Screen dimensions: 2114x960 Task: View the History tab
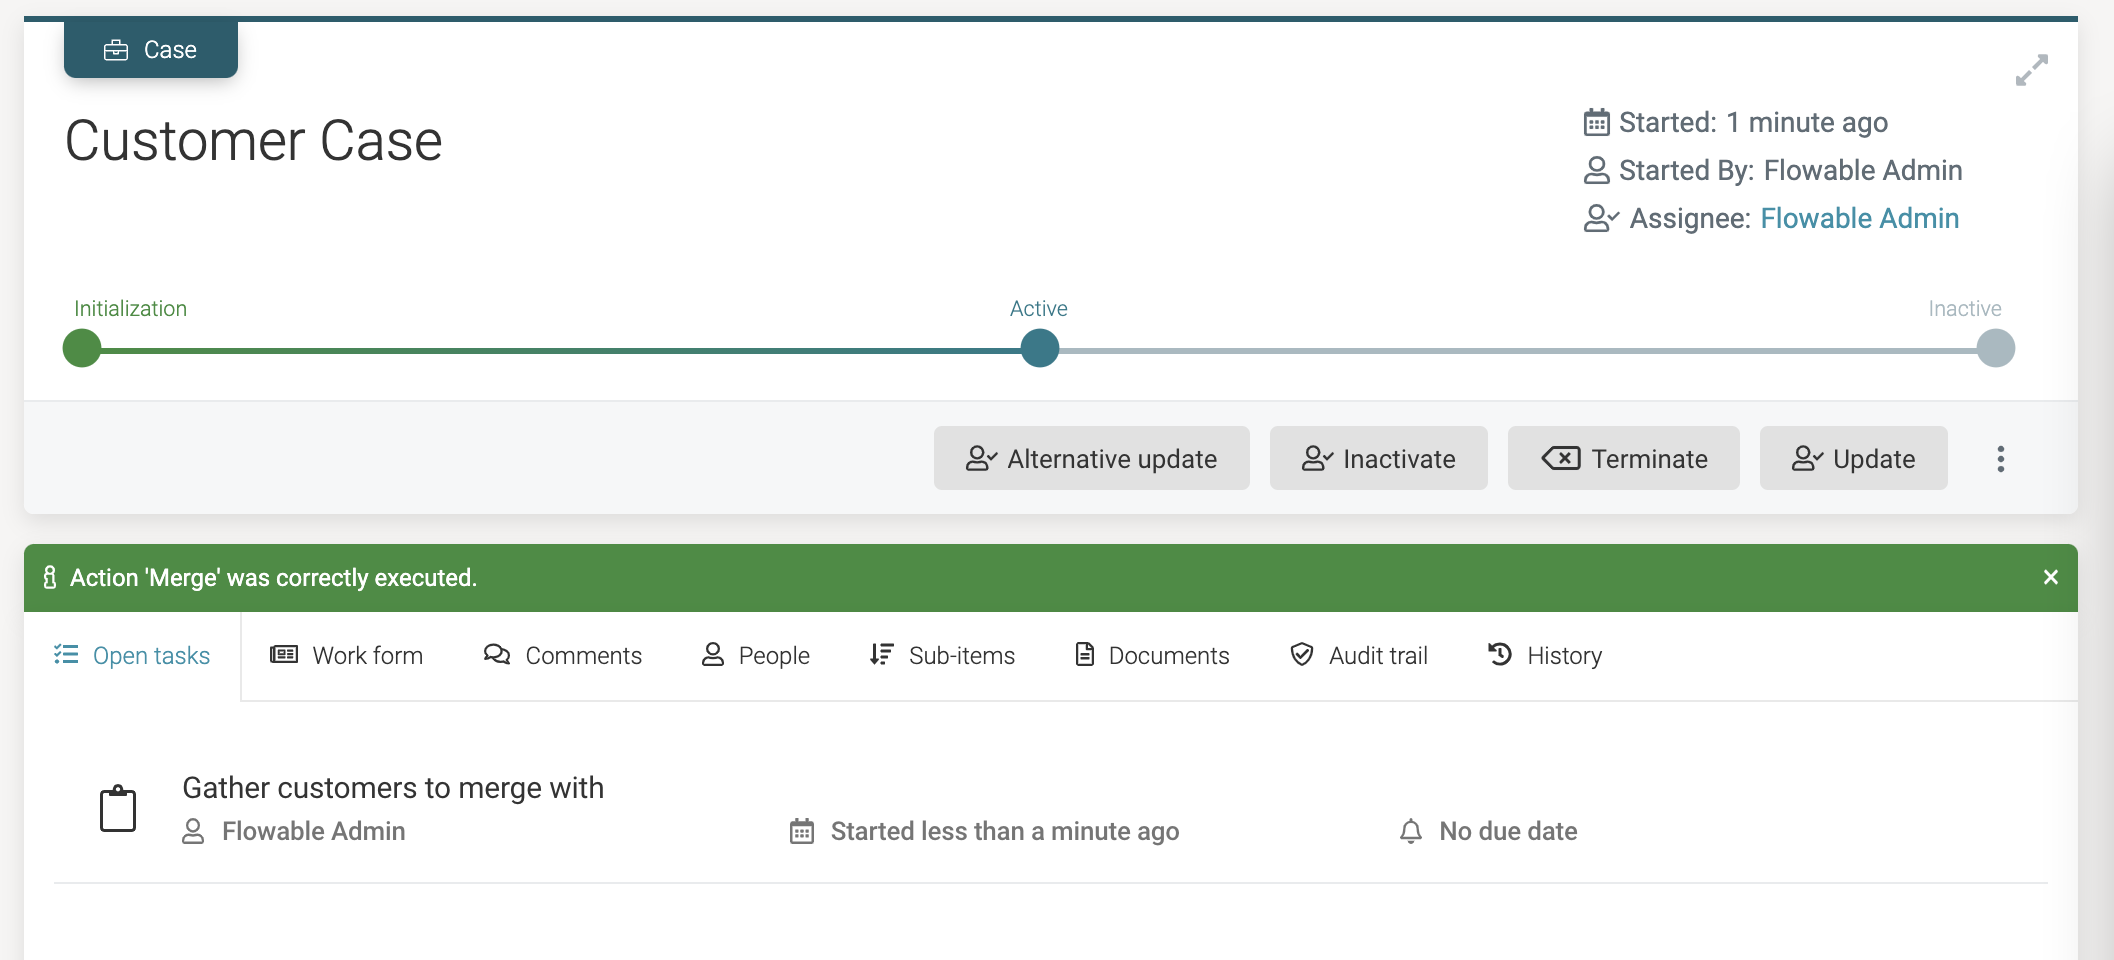point(1545,656)
